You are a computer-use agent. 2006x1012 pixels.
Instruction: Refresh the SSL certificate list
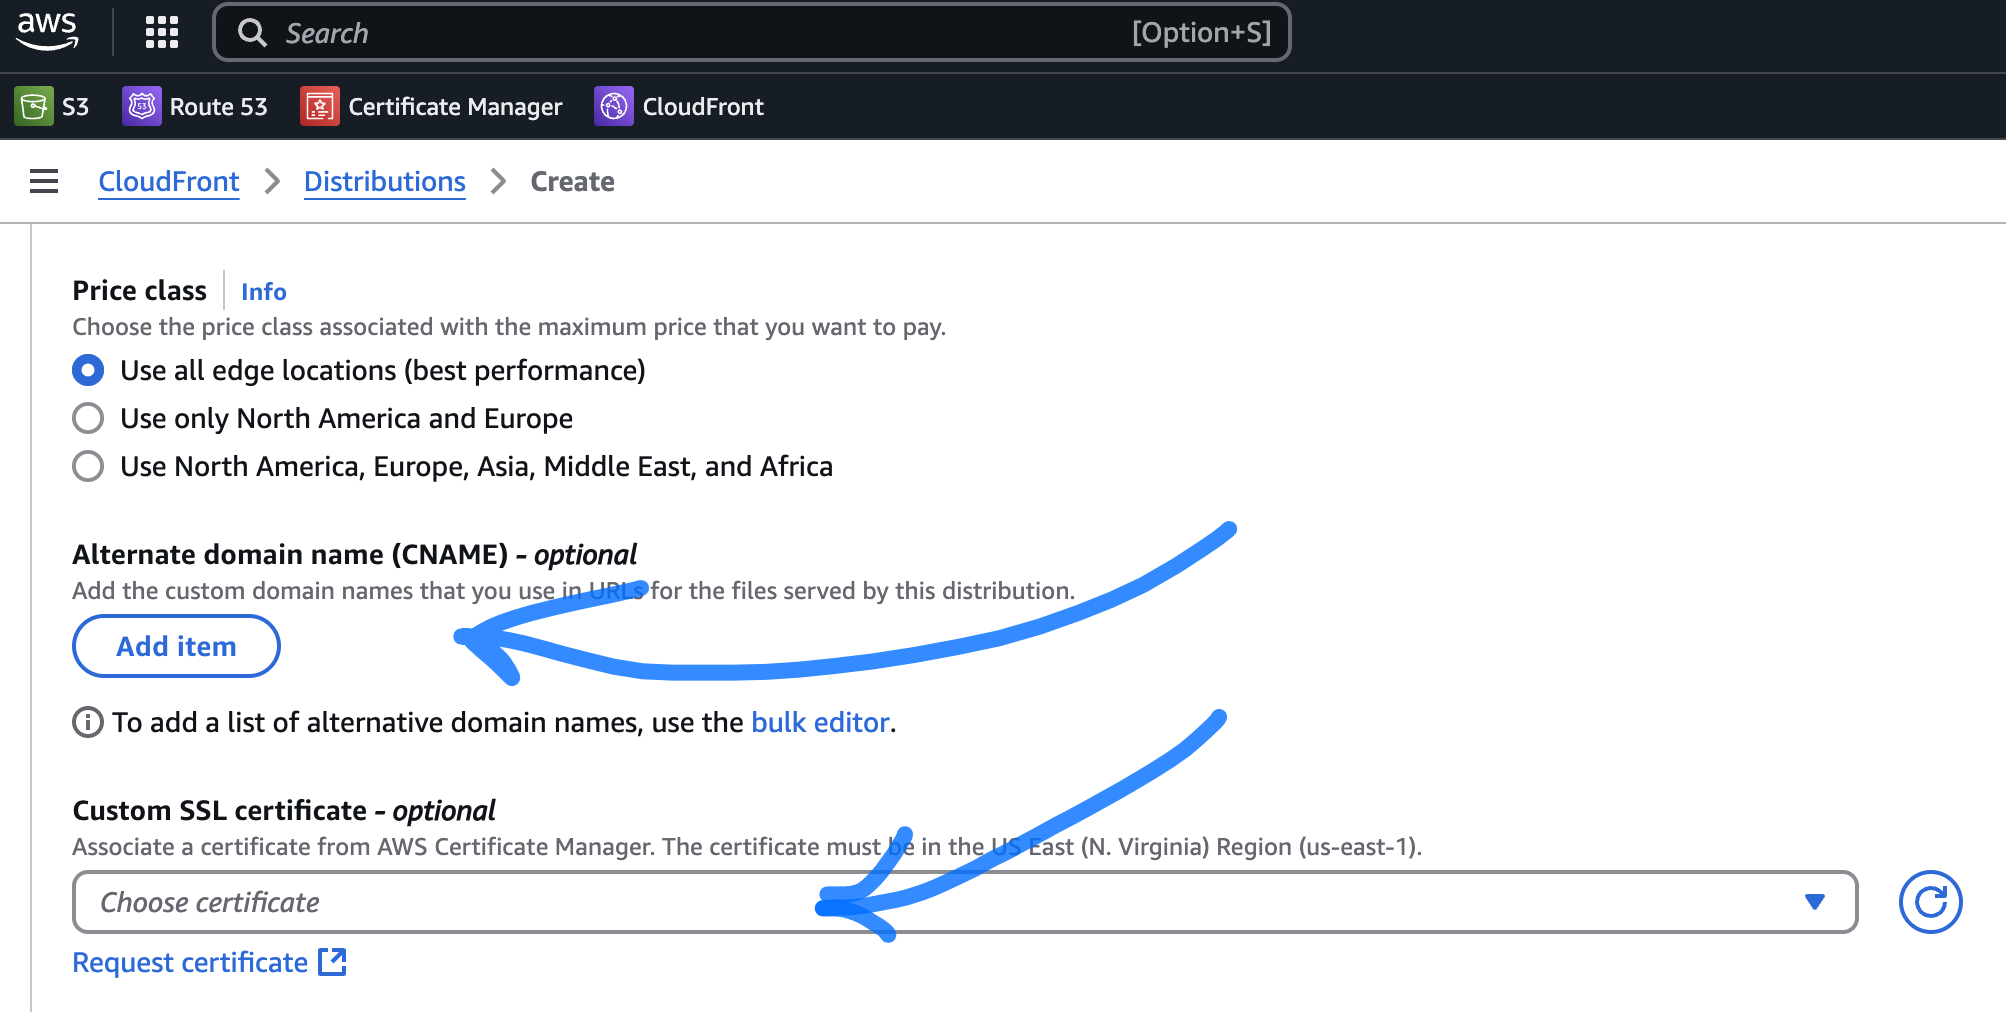[x=1929, y=902]
